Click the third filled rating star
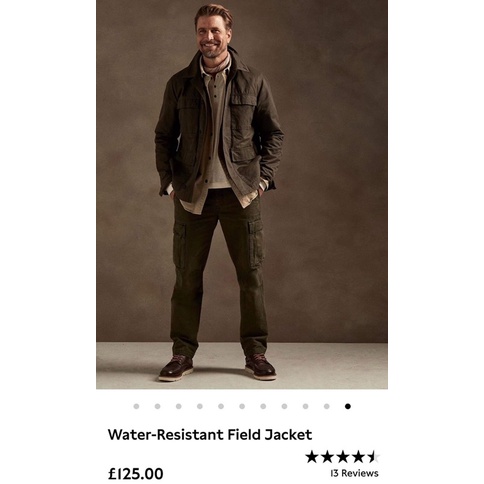The image size is (484, 484). (x=343, y=457)
